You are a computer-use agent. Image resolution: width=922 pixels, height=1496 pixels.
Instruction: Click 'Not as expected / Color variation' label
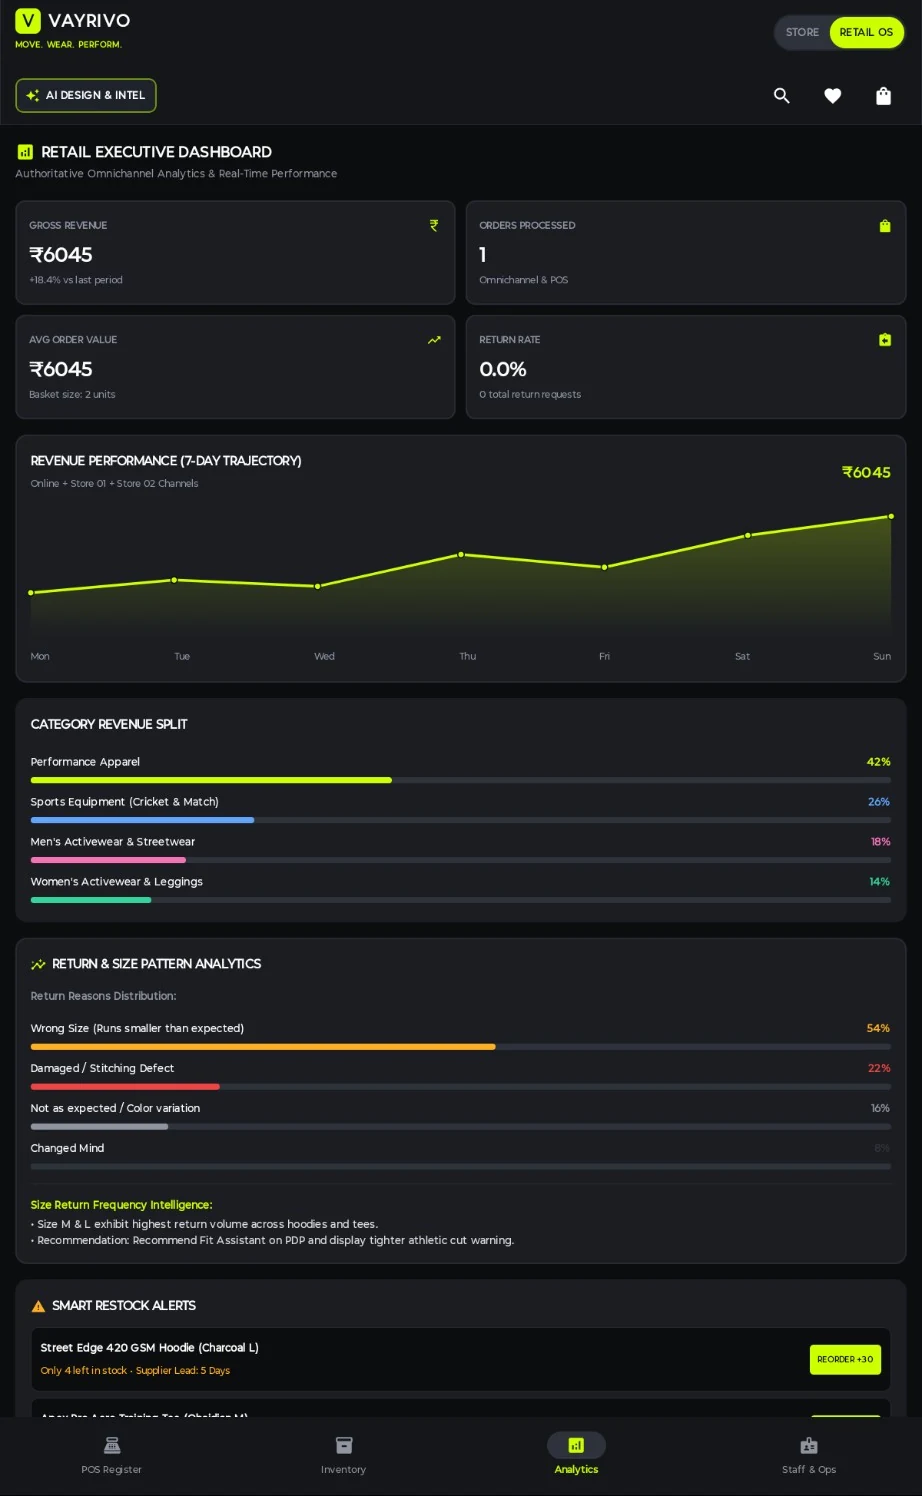115,1108
